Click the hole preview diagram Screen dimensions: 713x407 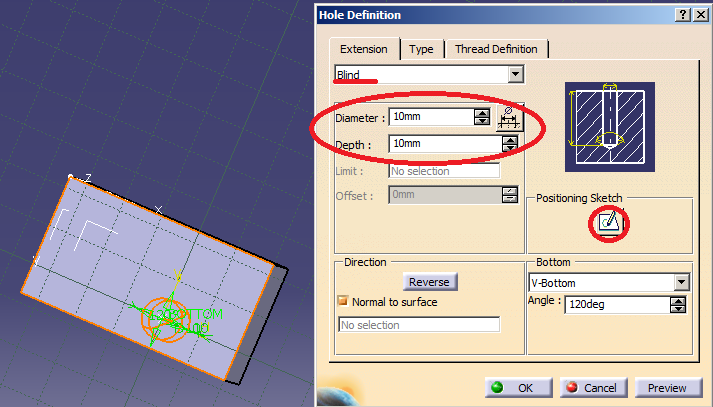tap(609, 125)
